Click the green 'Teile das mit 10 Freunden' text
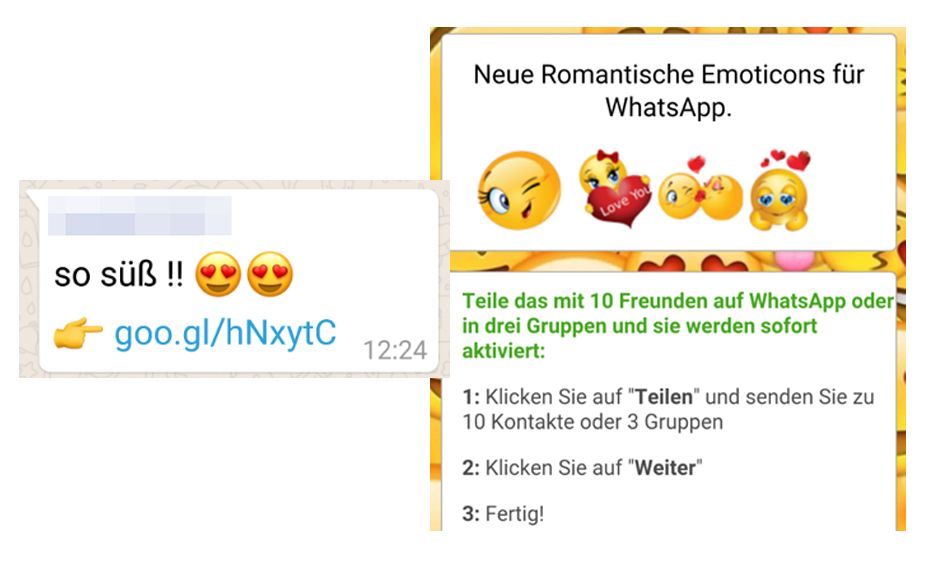Image resolution: width=940 pixels, height=564 pixels. tap(678, 325)
